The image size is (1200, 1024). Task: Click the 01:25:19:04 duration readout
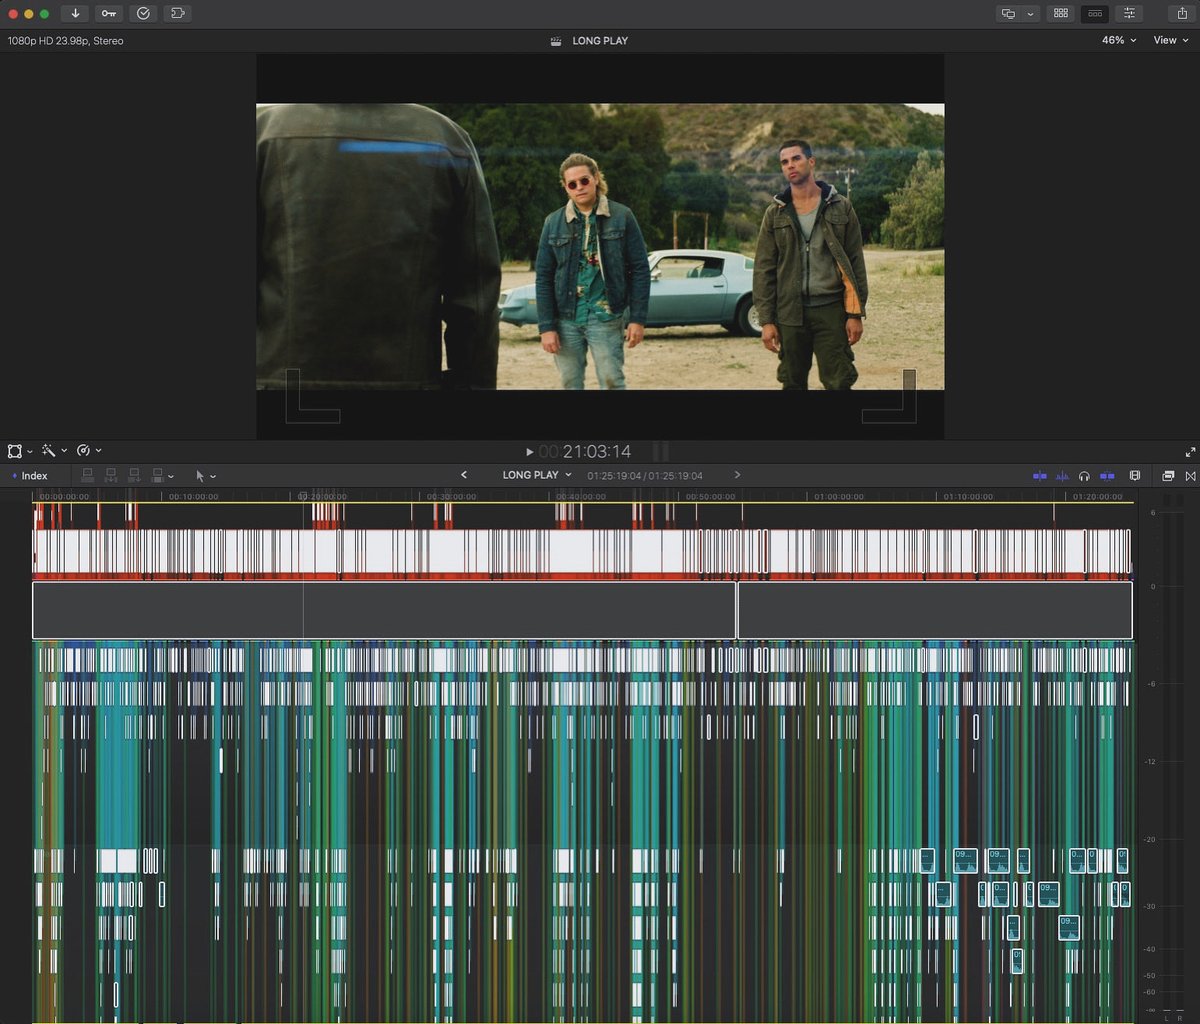tap(645, 476)
